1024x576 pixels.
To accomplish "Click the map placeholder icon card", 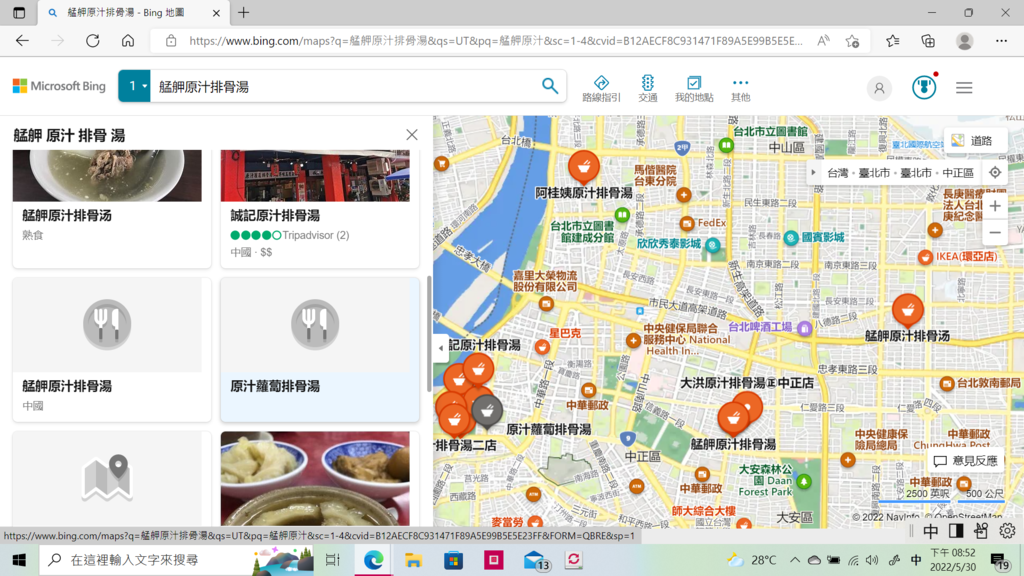I will click(x=107, y=478).
